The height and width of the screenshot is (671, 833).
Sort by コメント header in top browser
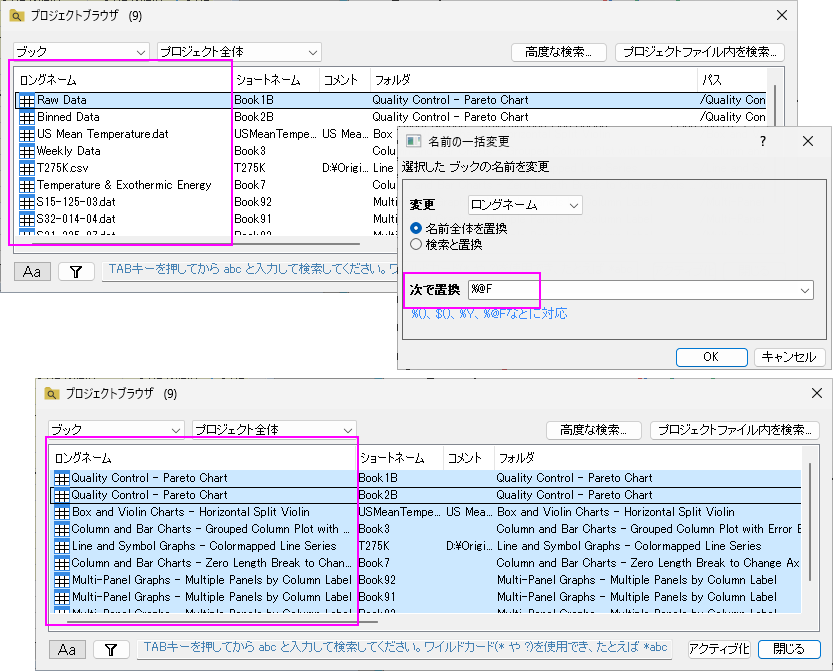click(x=344, y=80)
